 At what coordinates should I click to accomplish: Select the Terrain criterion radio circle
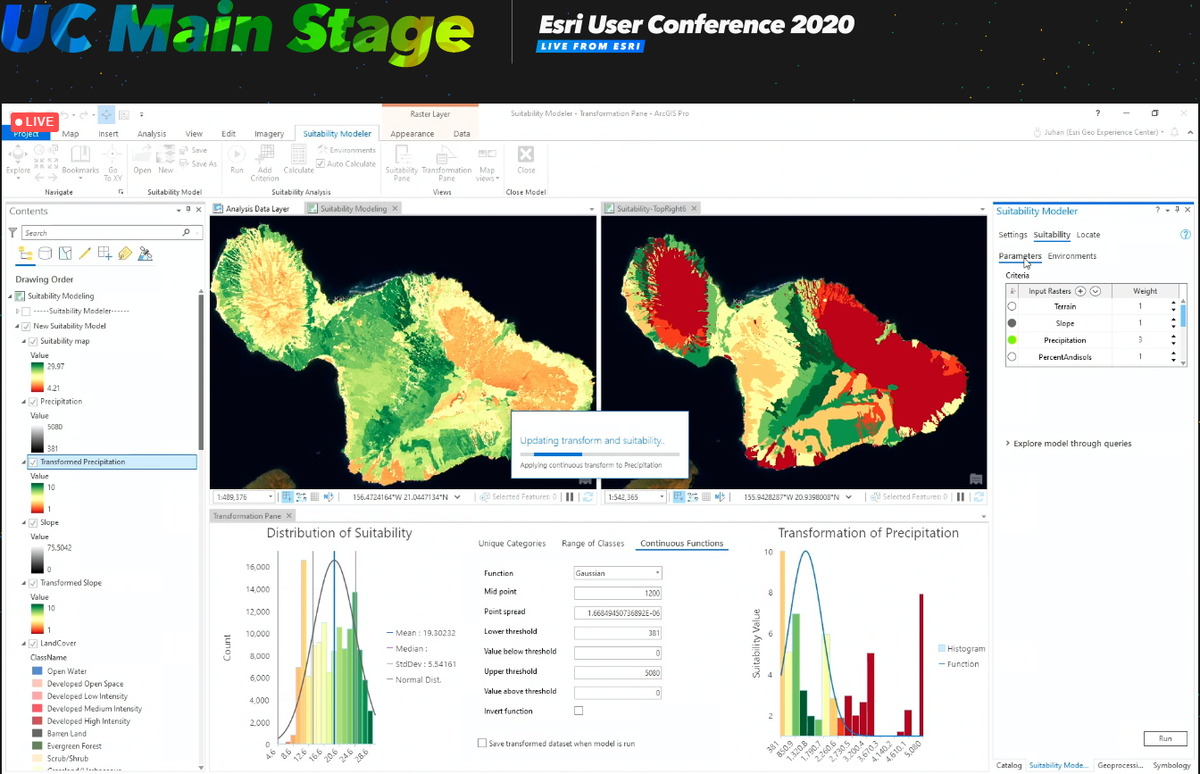point(1012,307)
